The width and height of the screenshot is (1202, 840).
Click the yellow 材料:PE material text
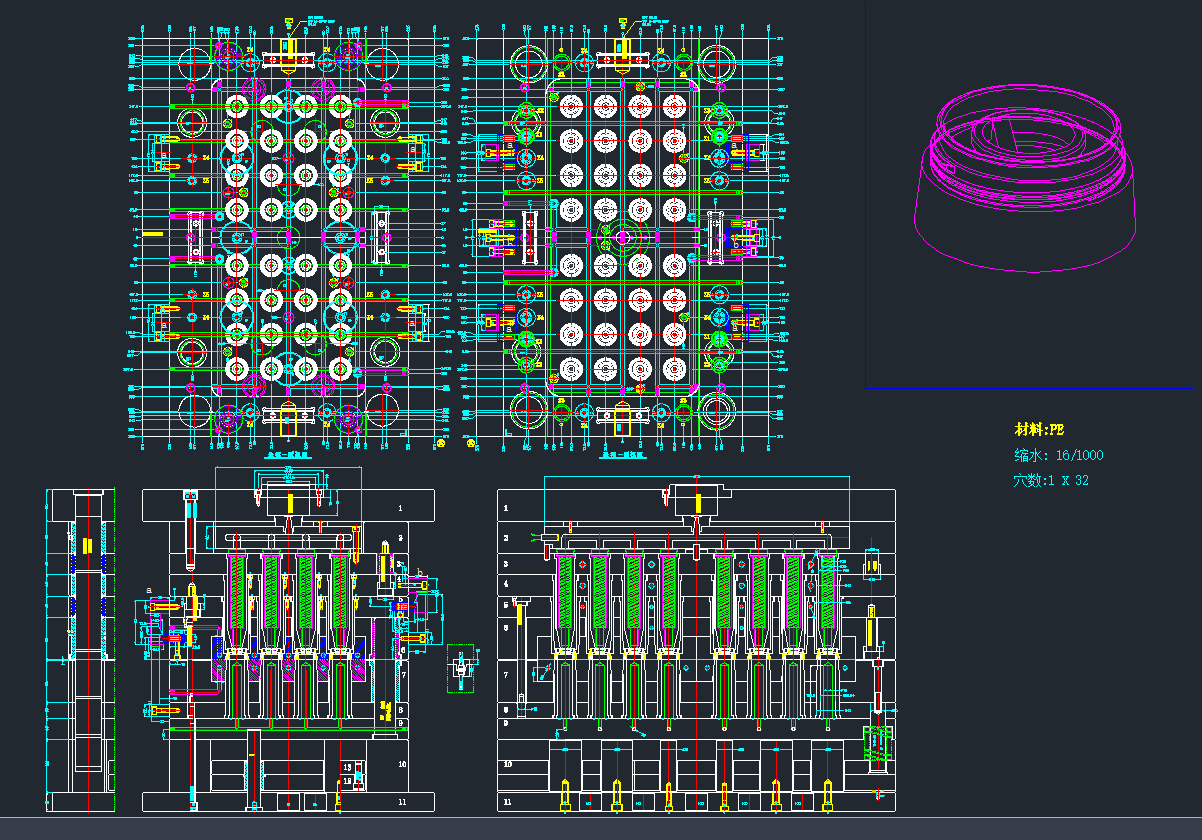[1040, 429]
